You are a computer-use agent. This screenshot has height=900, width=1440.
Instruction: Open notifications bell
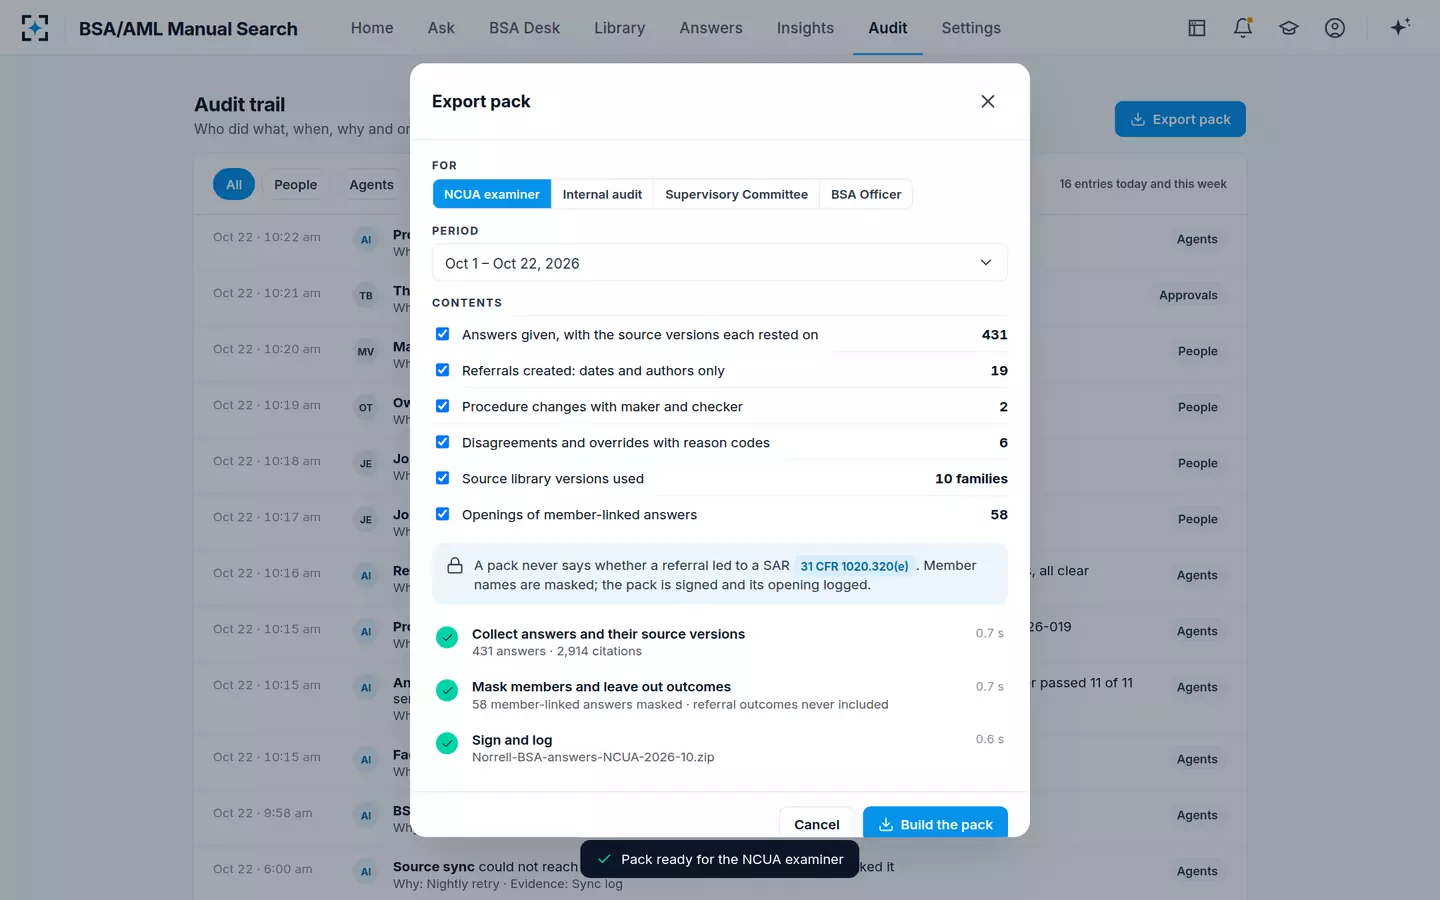[1243, 28]
